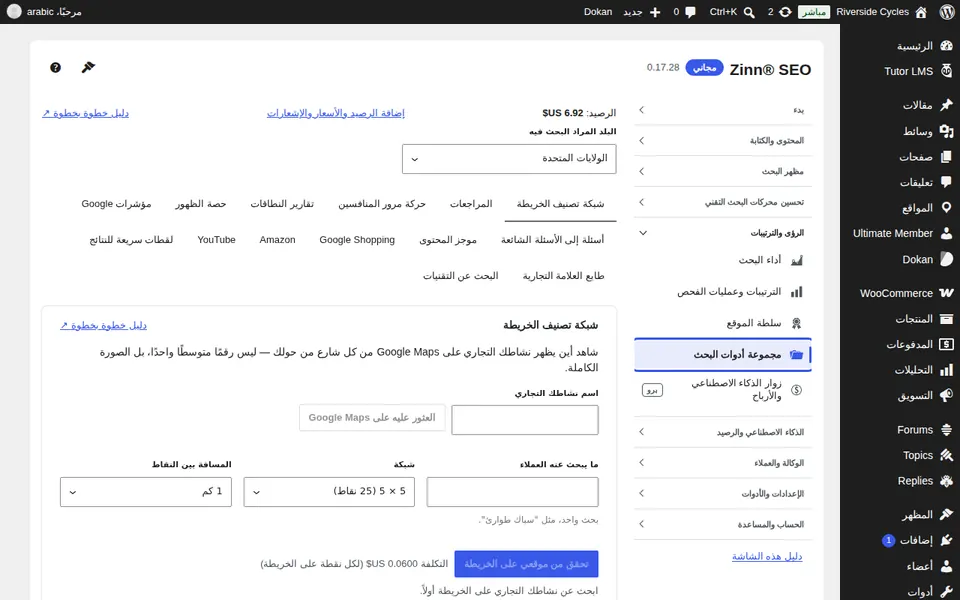Viewport: 960px width, 600px height.
Task: Switch to YouTube tab
Action: [216, 240]
